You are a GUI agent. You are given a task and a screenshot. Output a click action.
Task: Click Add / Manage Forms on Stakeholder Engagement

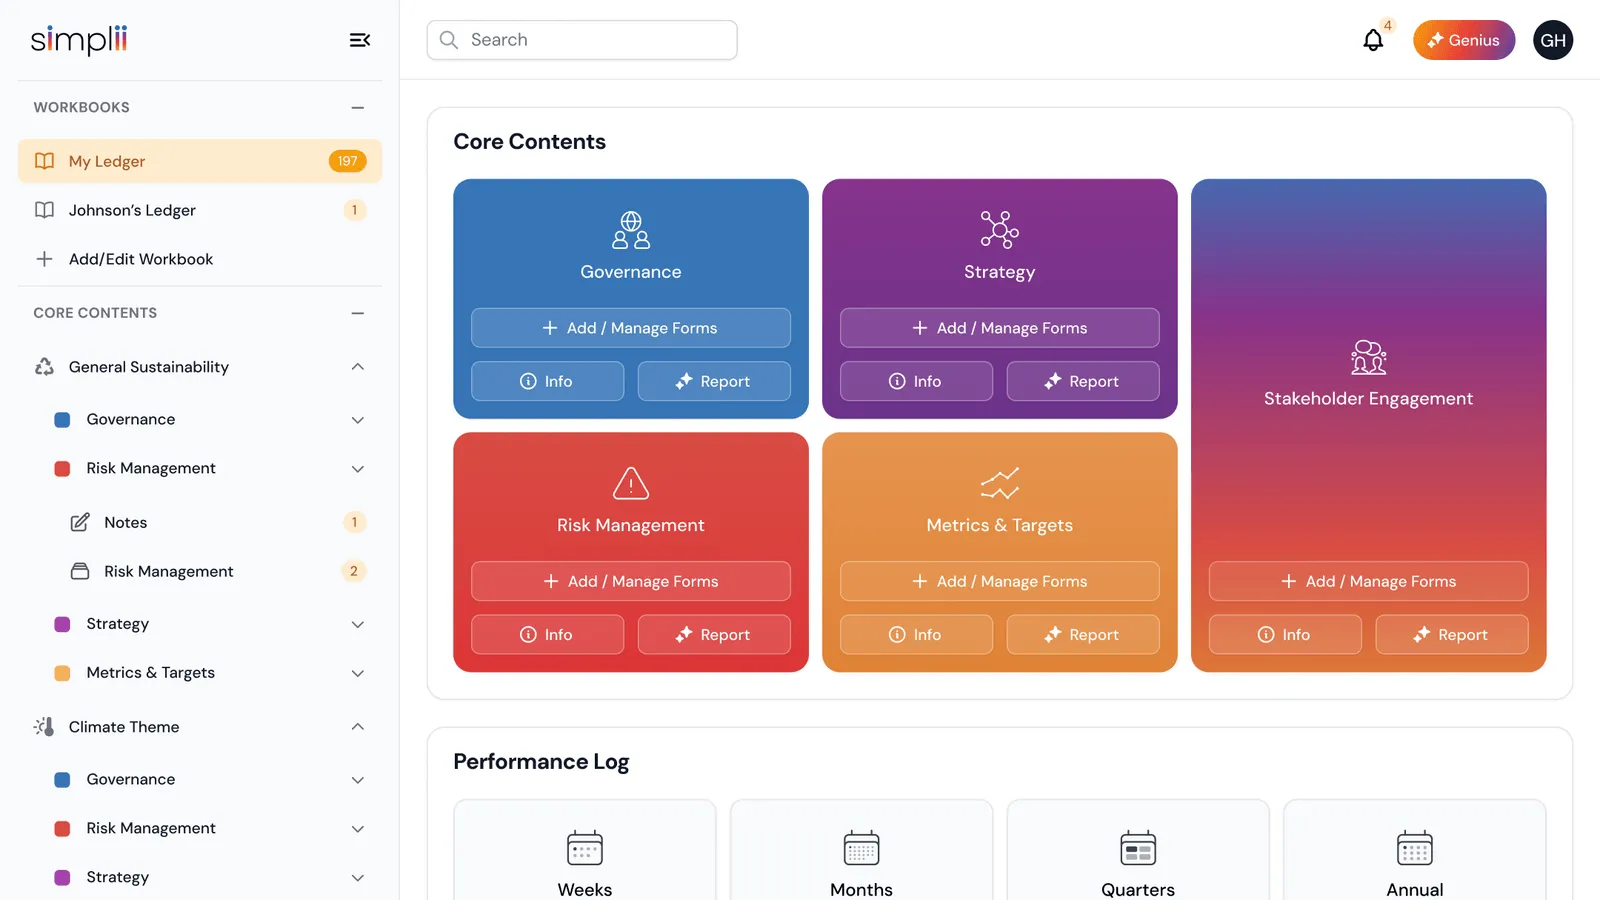[x=1368, y=581]
